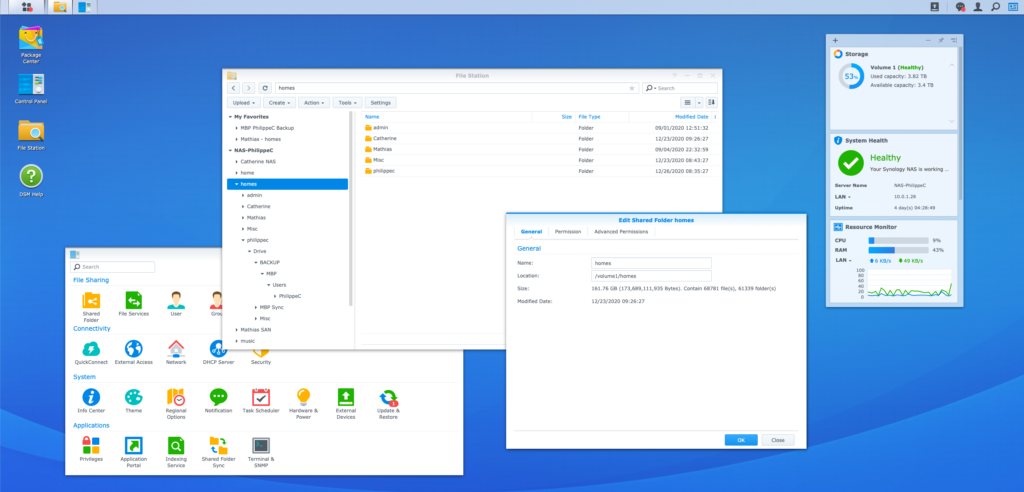
Task: Open the user options icon in top bar
Action: 978,7
